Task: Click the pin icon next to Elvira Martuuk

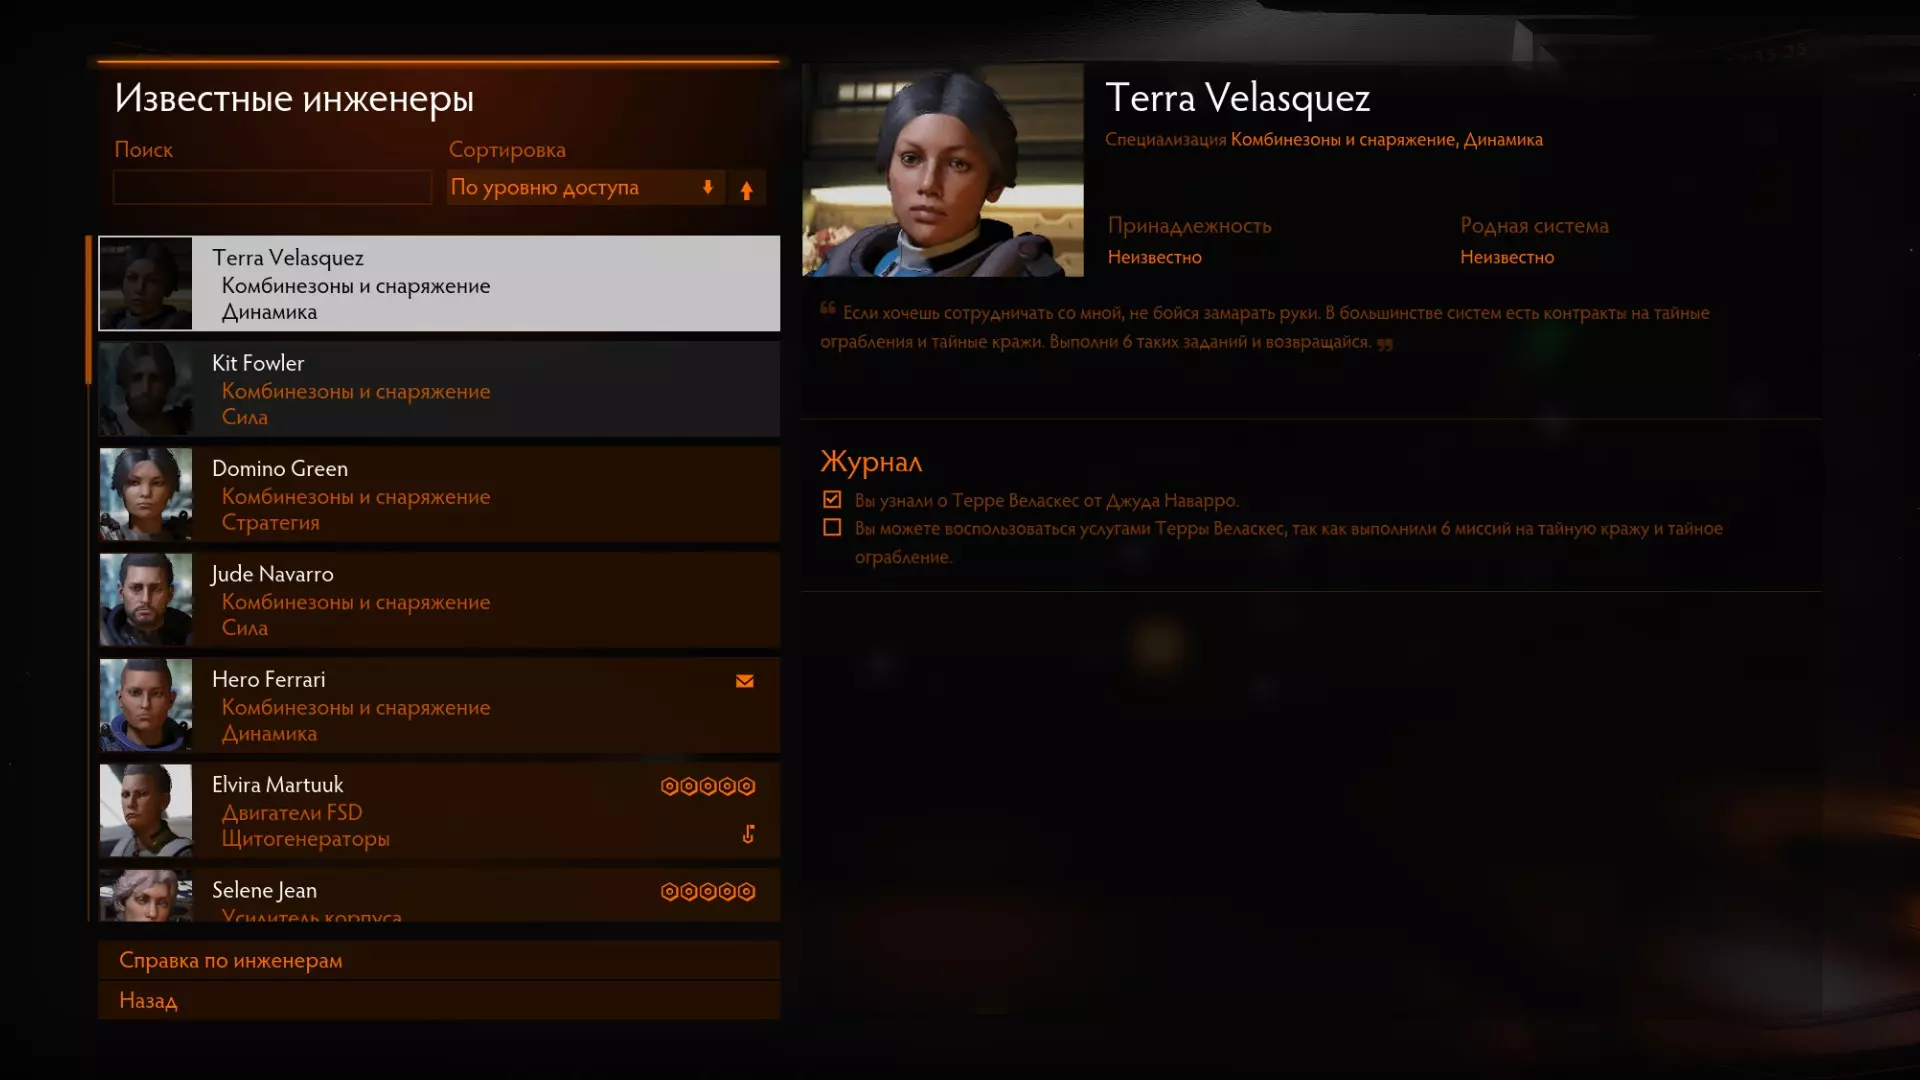Action: point(748,834)
